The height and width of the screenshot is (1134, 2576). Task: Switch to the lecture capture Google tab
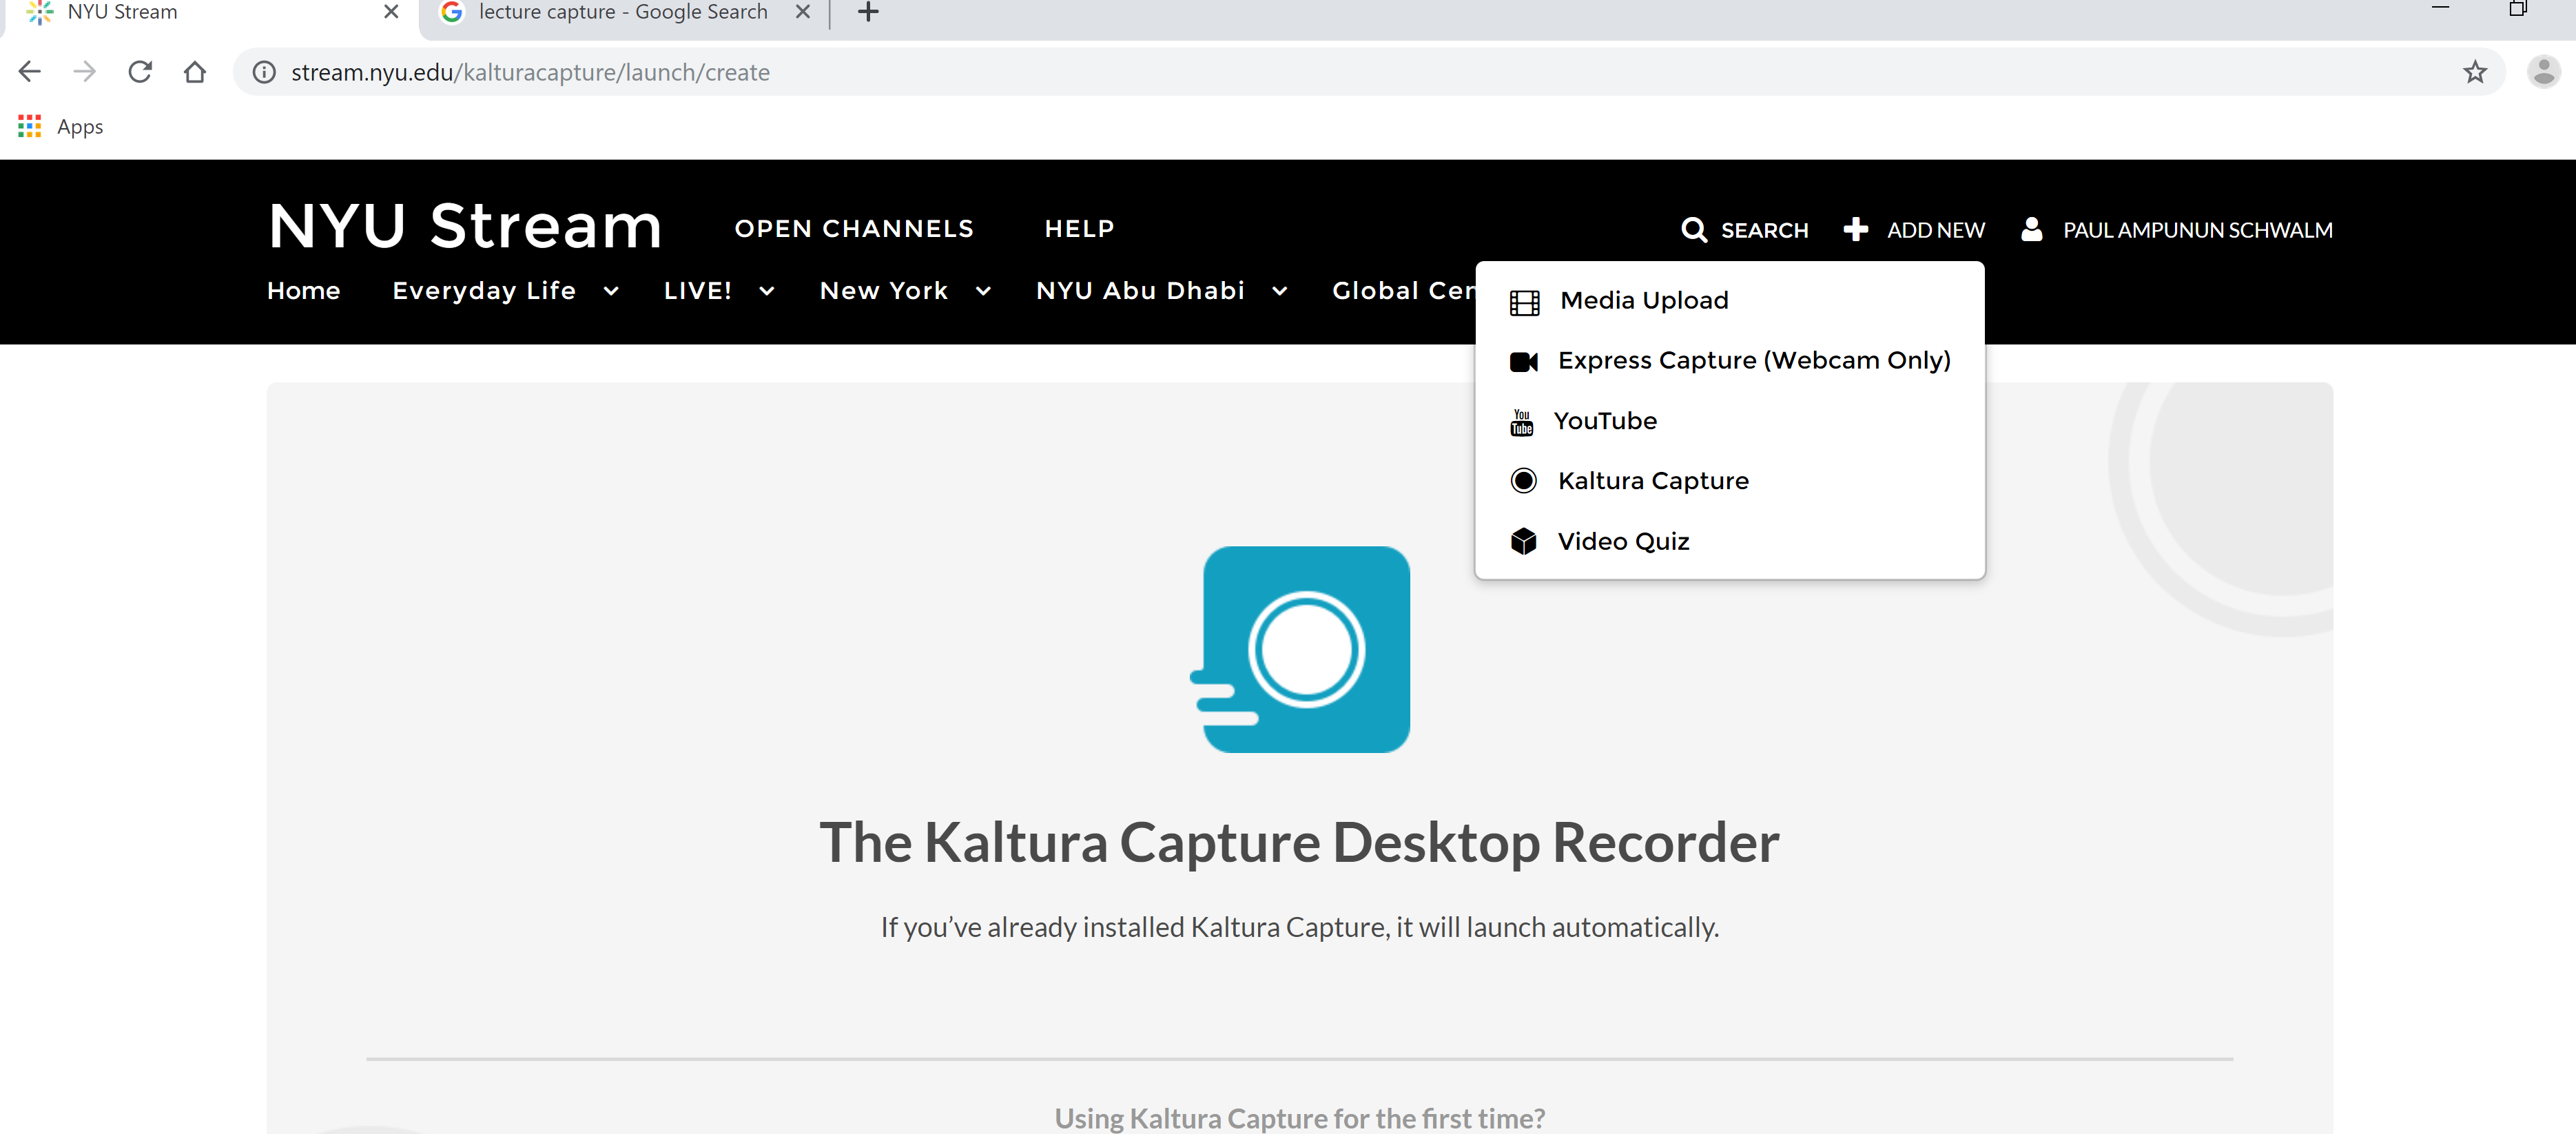click(622, 13)
